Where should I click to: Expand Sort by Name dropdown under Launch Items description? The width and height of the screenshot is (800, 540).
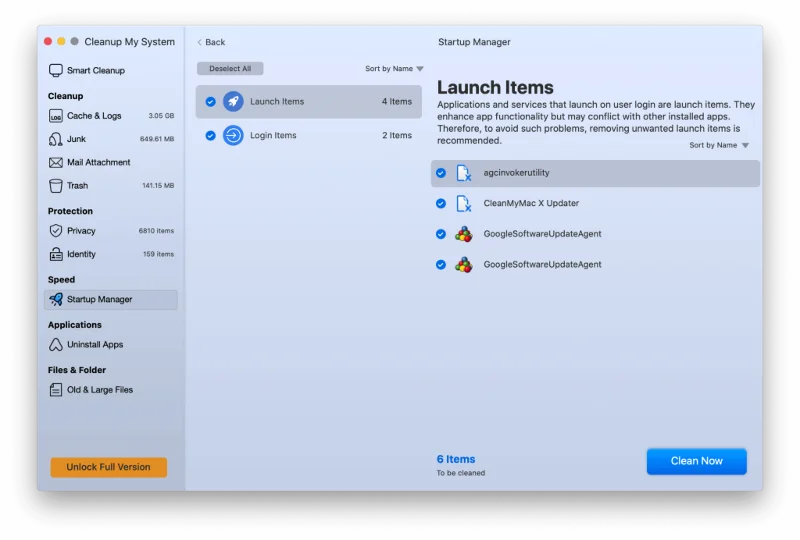718,145
